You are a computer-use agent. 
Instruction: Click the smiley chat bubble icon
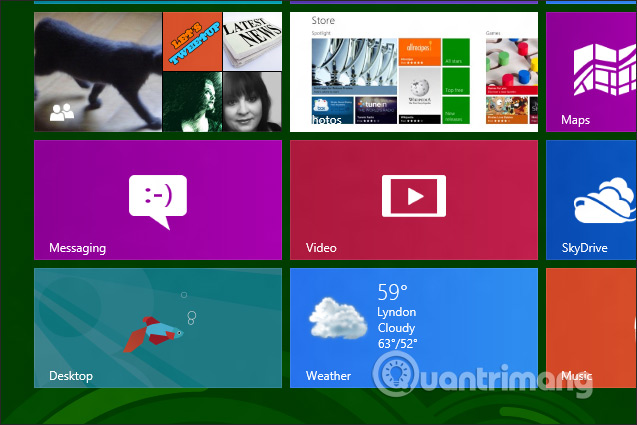coord(158,194)
